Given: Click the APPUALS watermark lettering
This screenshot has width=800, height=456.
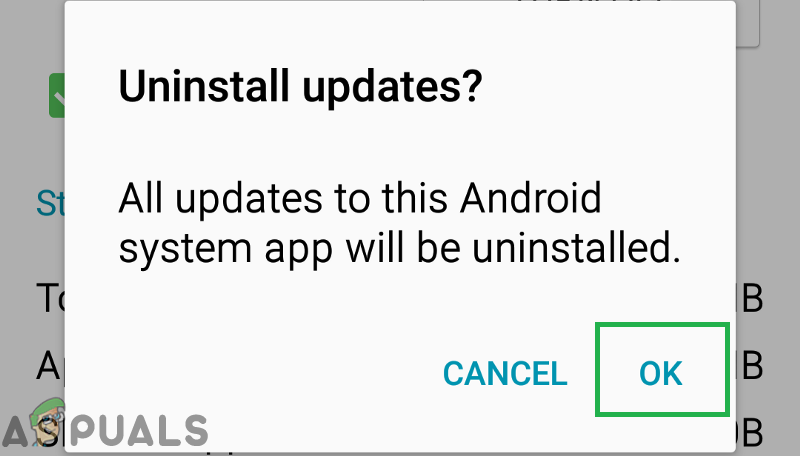Looking at the screenshot, I should point(105,430).
